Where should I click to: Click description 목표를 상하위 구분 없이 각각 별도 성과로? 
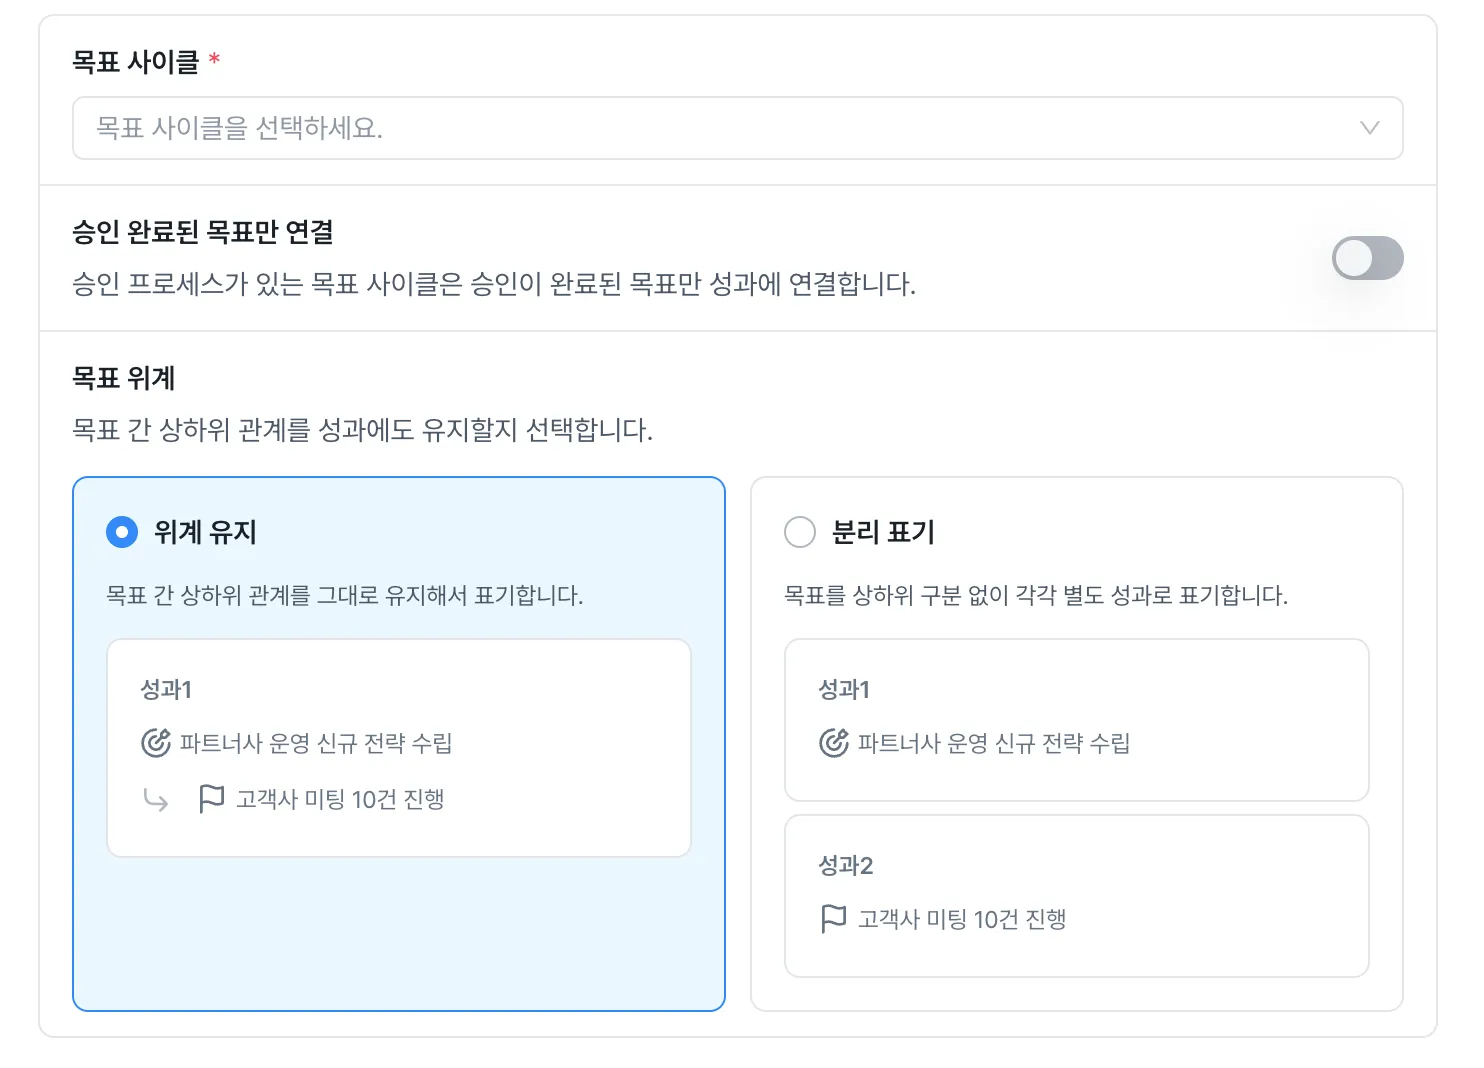[x=1036, y=596]
